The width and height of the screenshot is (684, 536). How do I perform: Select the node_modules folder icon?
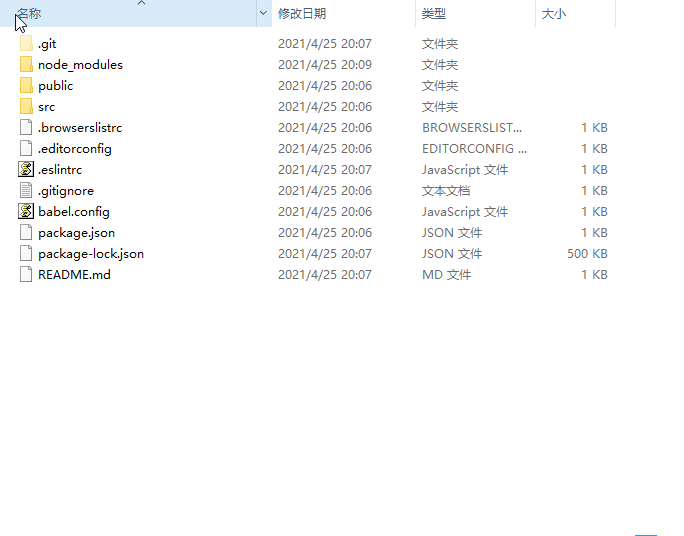(26, 65)
